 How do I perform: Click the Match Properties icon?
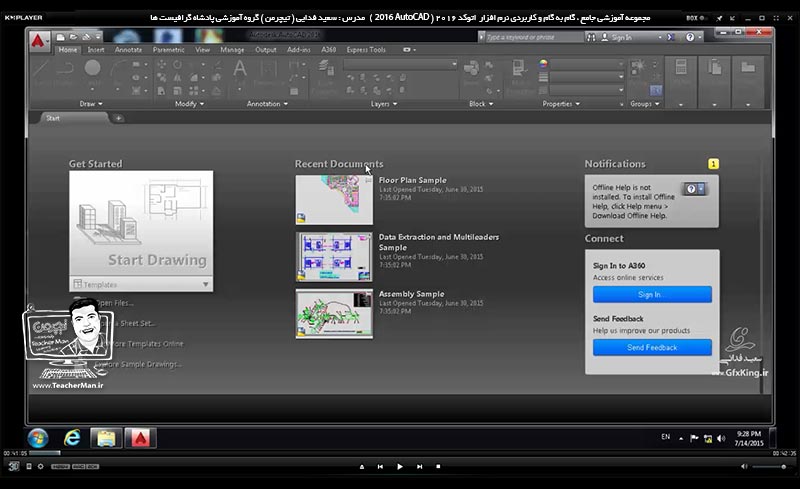click(x=519, y=69)
